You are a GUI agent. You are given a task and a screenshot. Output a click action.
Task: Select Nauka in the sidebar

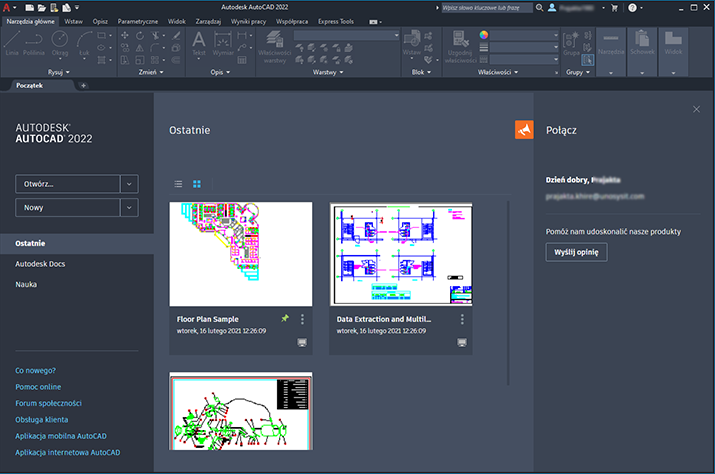[26, 284]
